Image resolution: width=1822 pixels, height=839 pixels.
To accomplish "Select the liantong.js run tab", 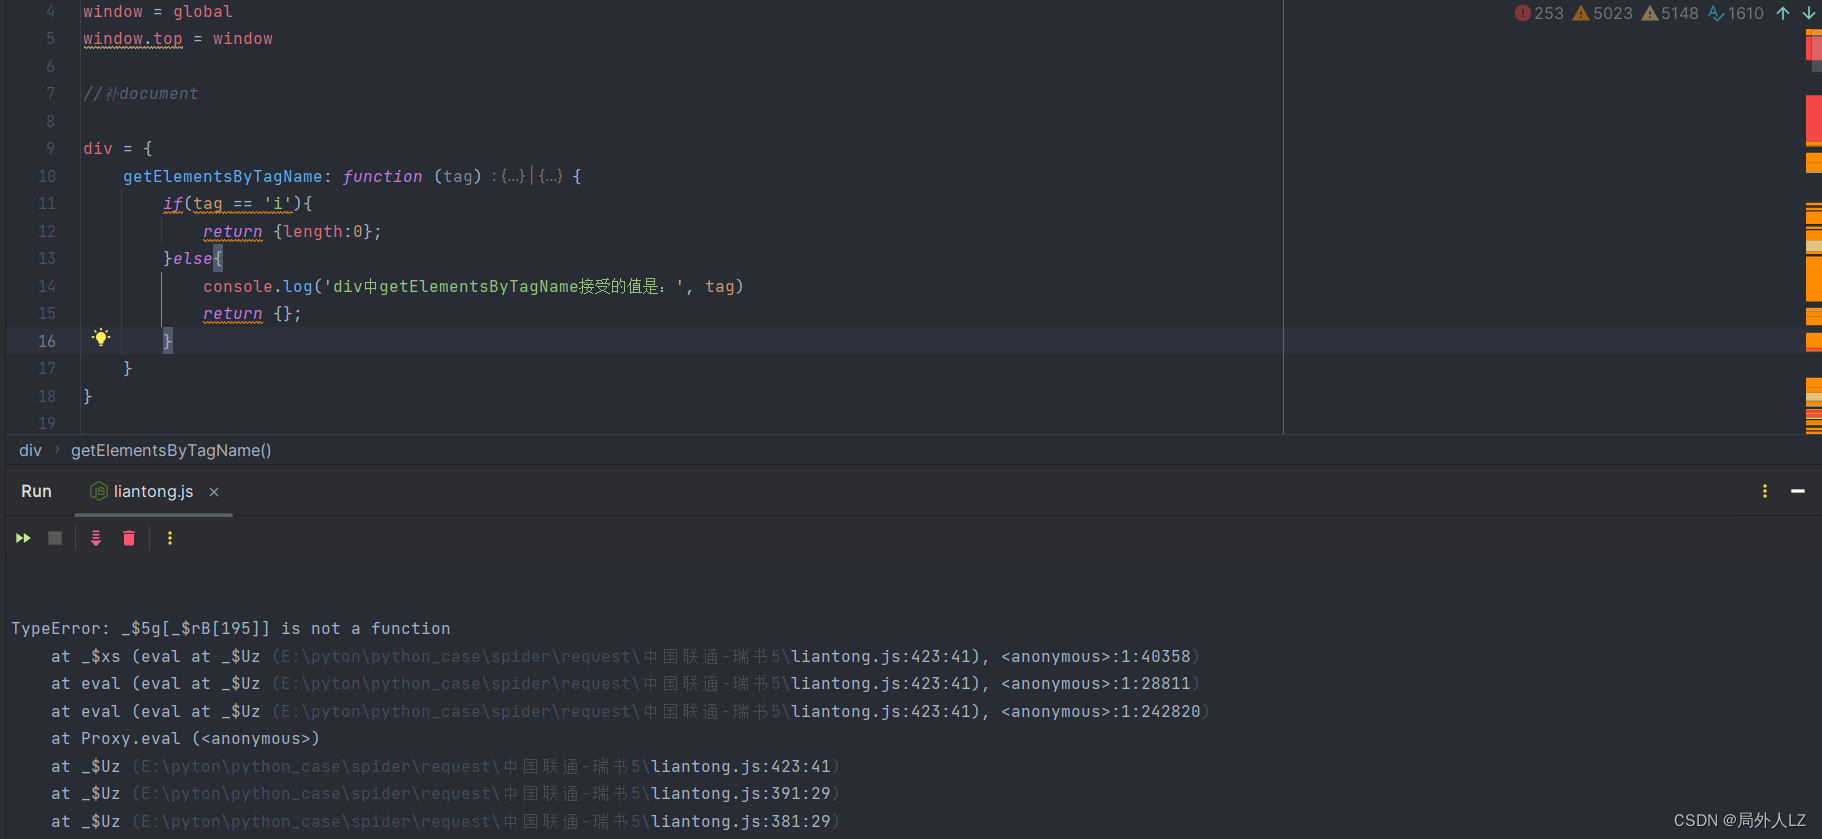I will 153,491.
